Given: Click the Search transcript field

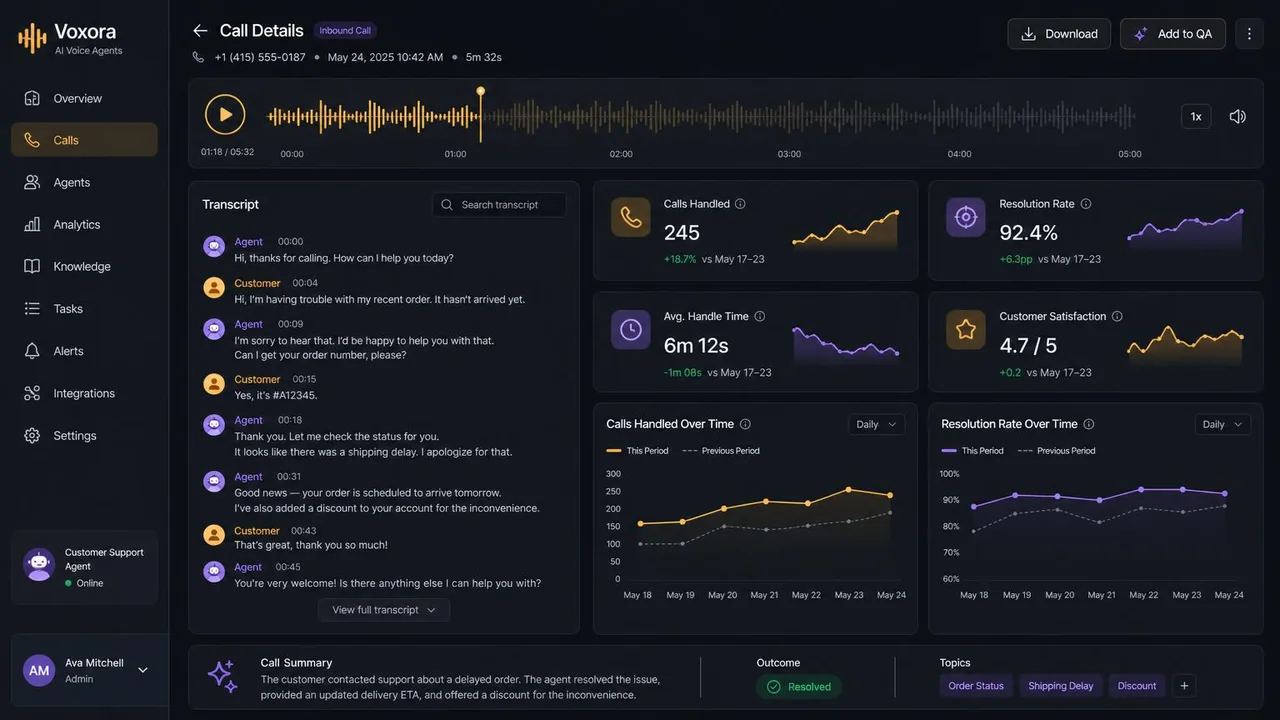Looking at the screenshot, I should pyautogui.click(x=499, y=205).
